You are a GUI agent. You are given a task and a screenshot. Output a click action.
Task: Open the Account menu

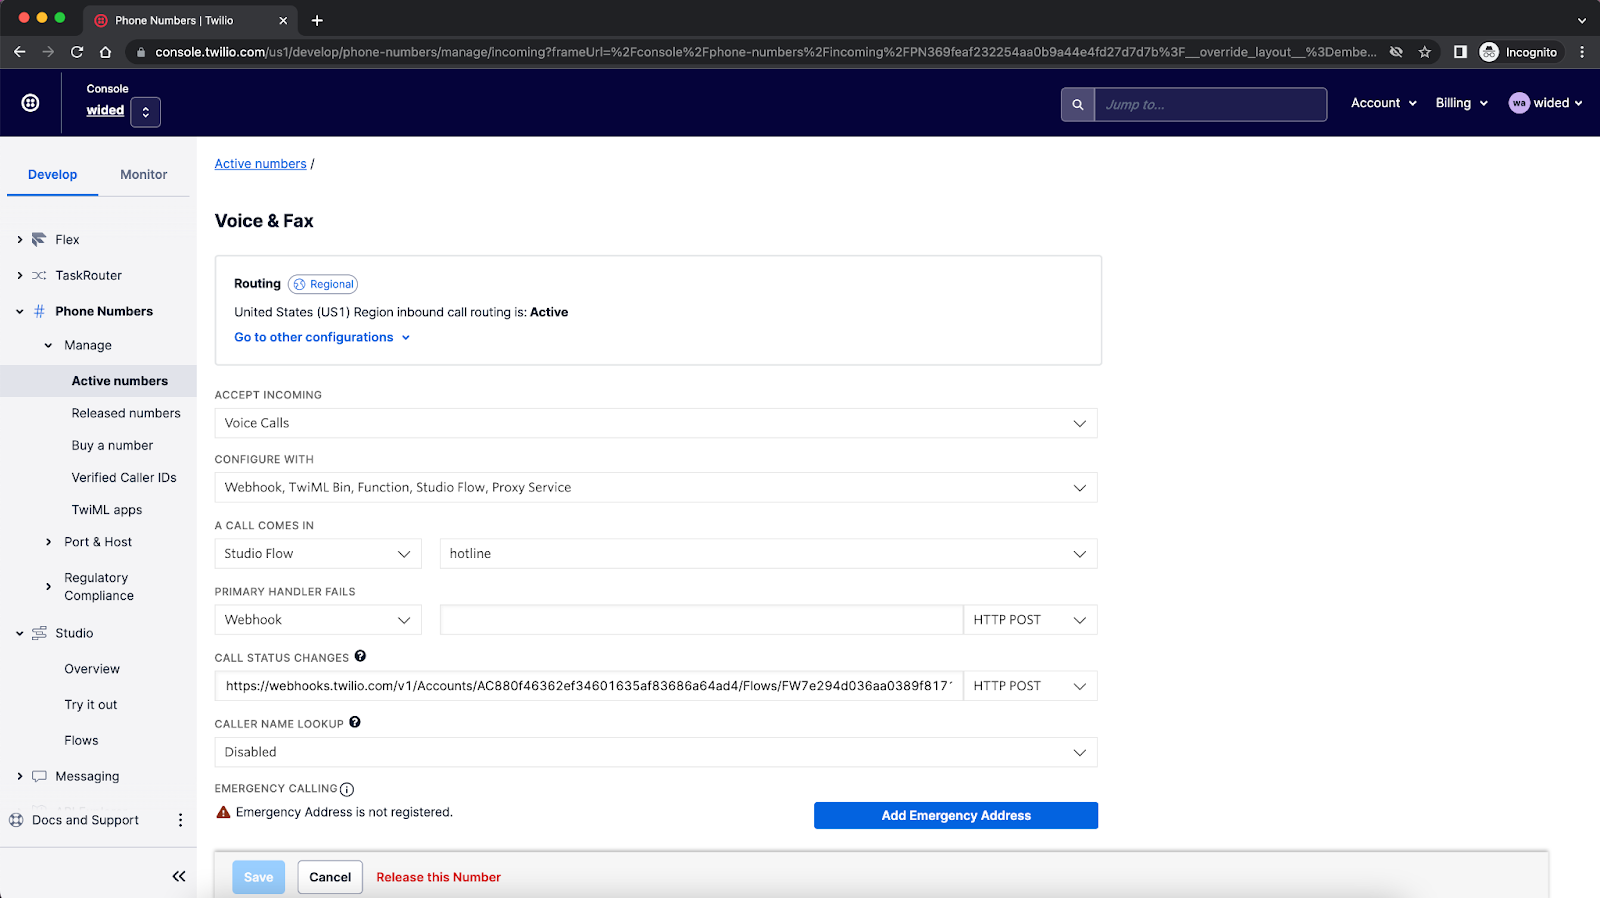[1384, 103]
